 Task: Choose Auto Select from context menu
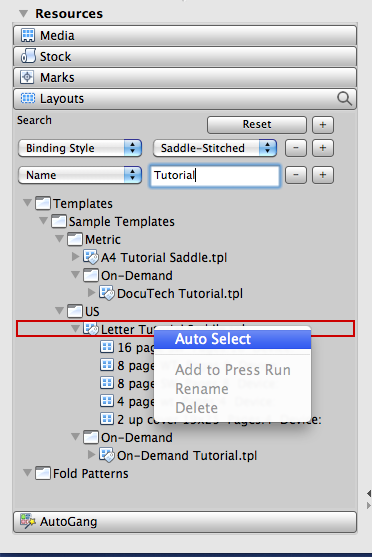tap(233, 339)
